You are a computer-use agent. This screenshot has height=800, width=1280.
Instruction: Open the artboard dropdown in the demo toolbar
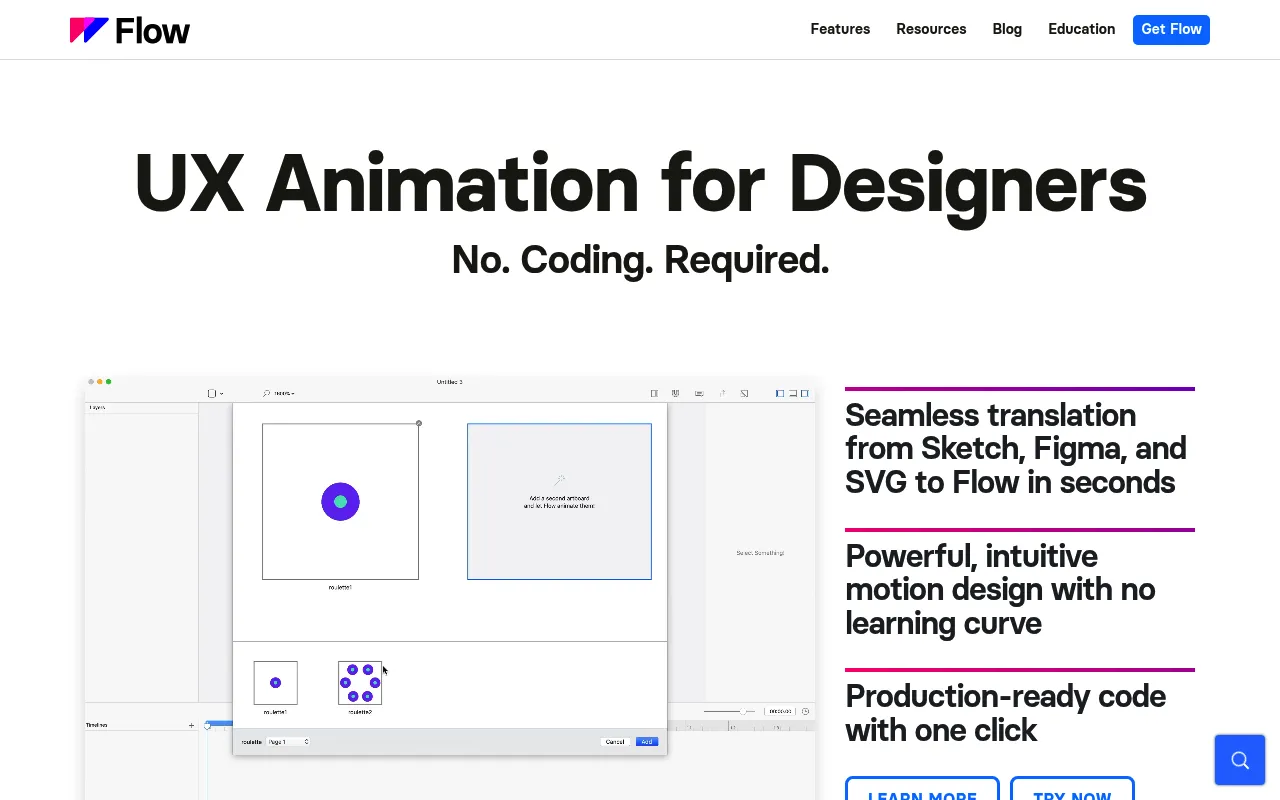215,393
